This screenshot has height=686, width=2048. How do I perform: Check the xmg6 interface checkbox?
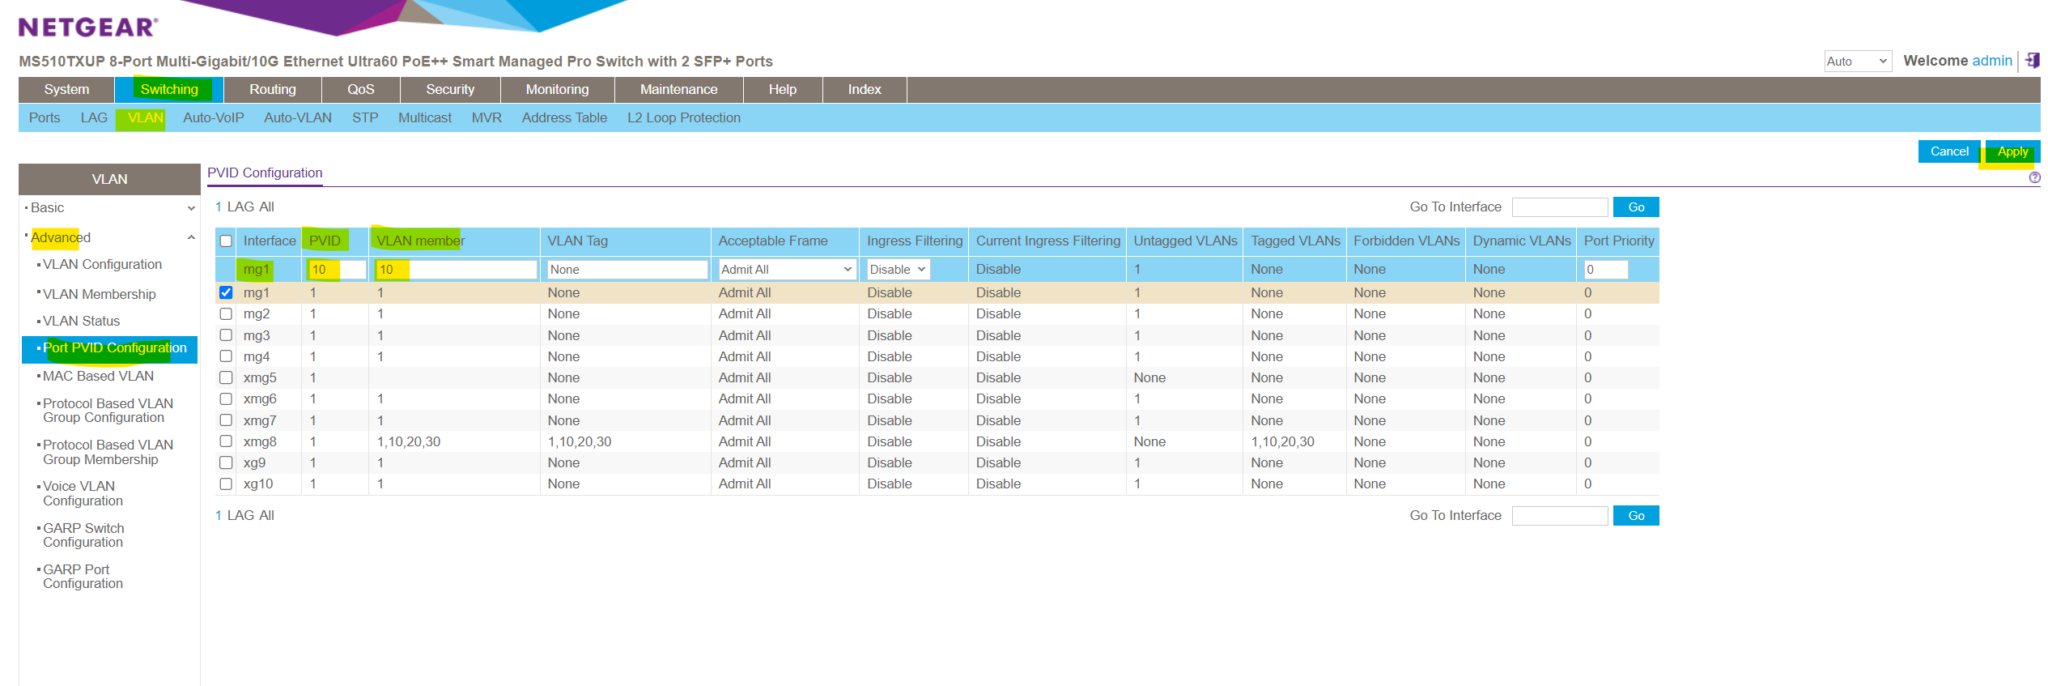click(226, 399)
